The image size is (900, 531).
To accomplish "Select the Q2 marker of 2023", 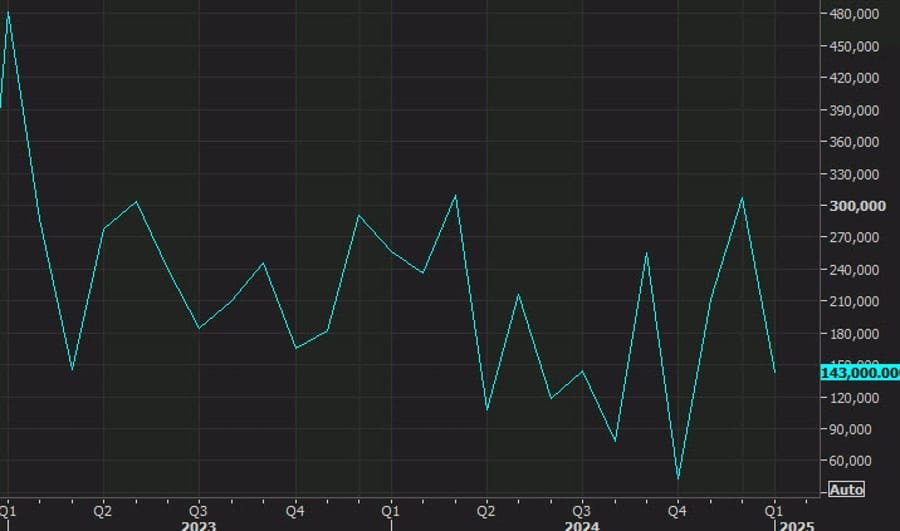I will click(103, 508).
